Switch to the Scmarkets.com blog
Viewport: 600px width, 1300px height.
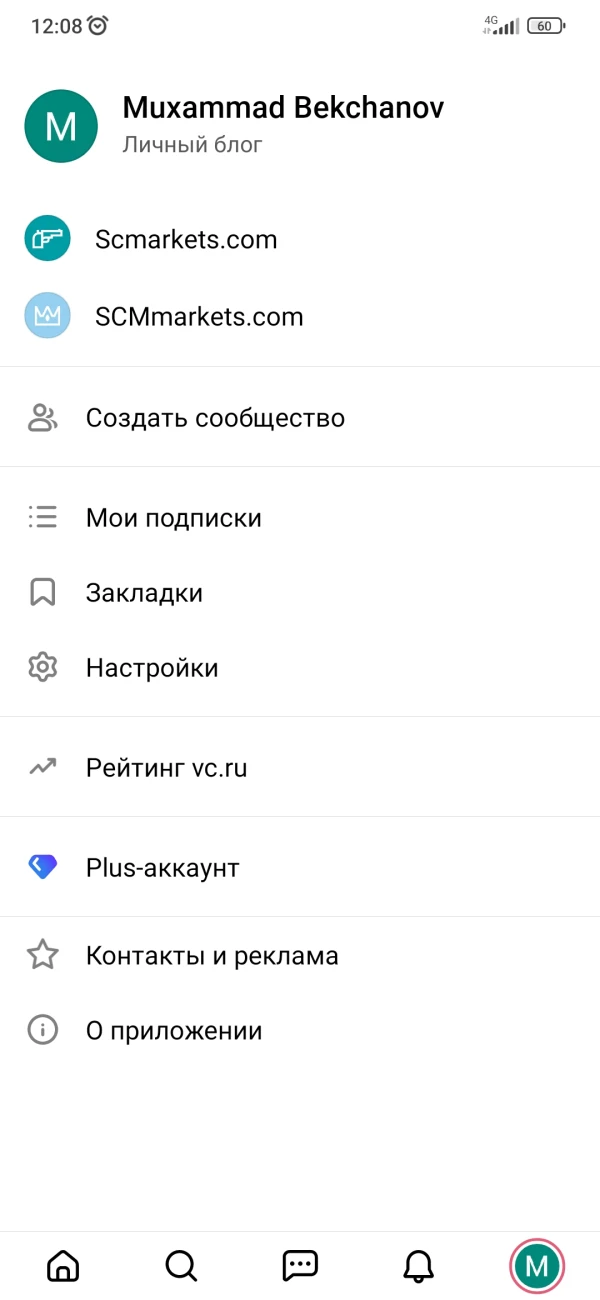pos(186,240)
